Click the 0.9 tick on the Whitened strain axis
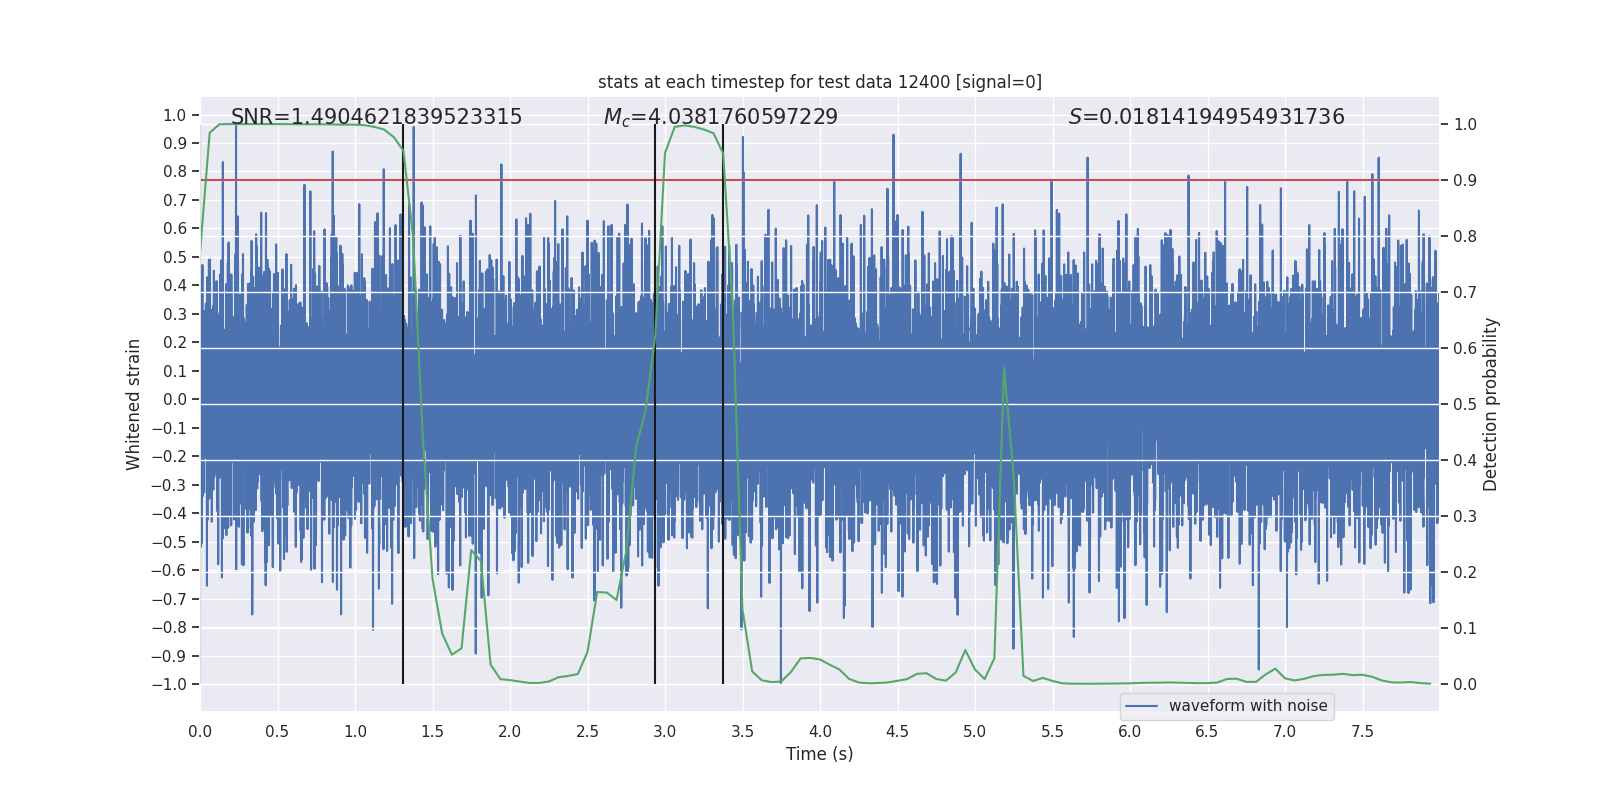Screen dimensions: 1600x800 175,143
